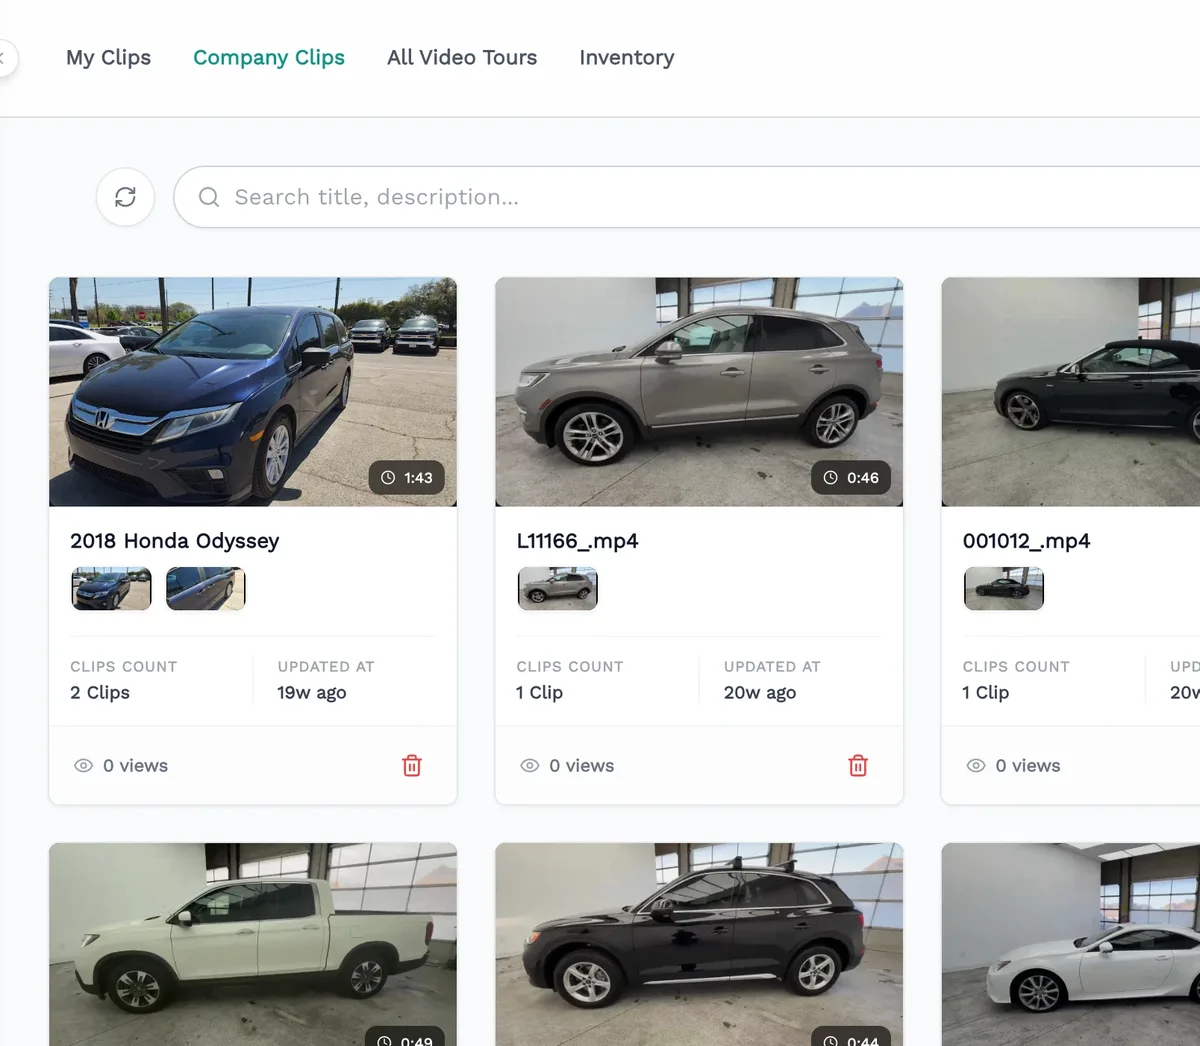Click the 2018 Honda Odyssey title
Viewport: 1200px width, 1046px height.
point(175,541)
